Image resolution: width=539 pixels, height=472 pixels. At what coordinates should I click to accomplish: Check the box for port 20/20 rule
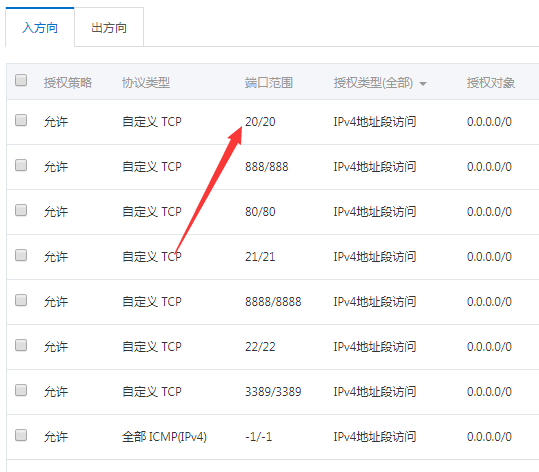21,120
